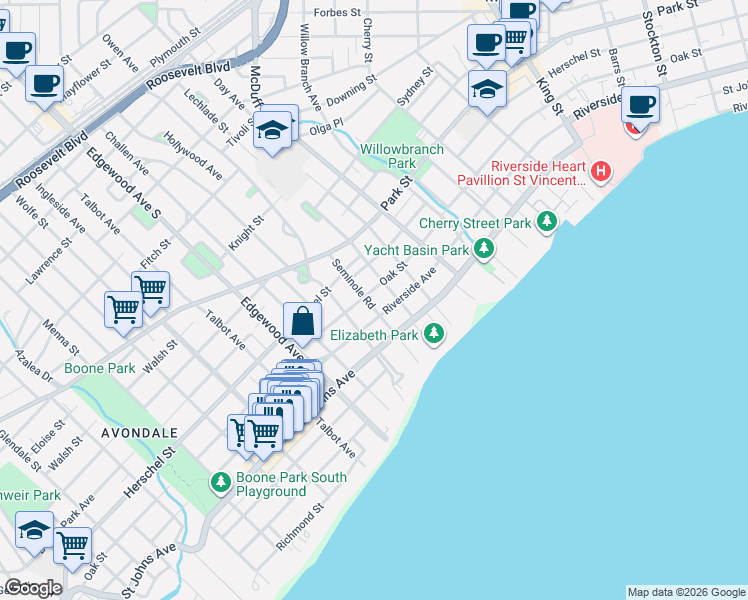Click the Lawrence St street label
This screenshot has width=748, height=600.
click(48, 261)
